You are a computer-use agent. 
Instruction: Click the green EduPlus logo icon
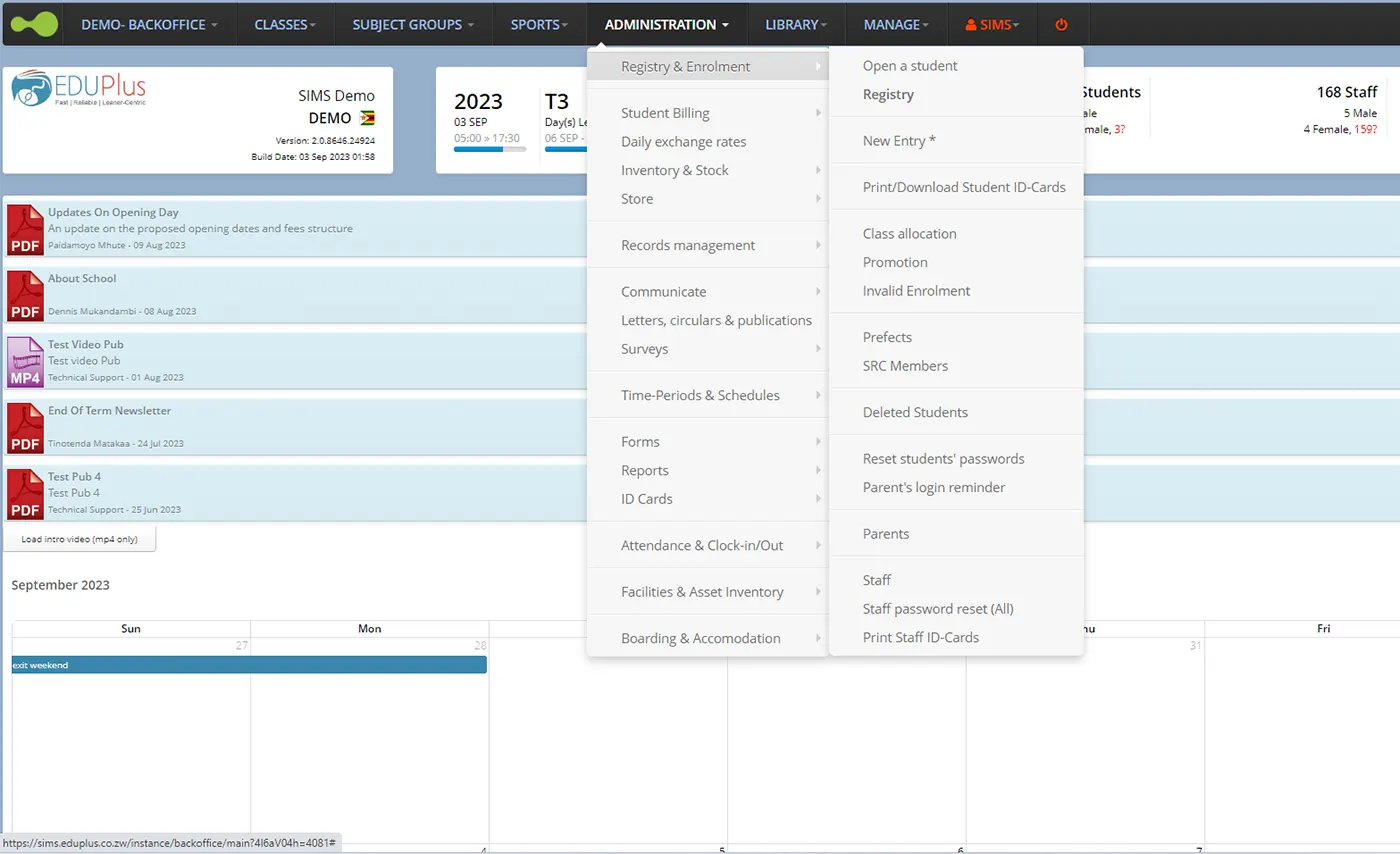tap(34, 24)
